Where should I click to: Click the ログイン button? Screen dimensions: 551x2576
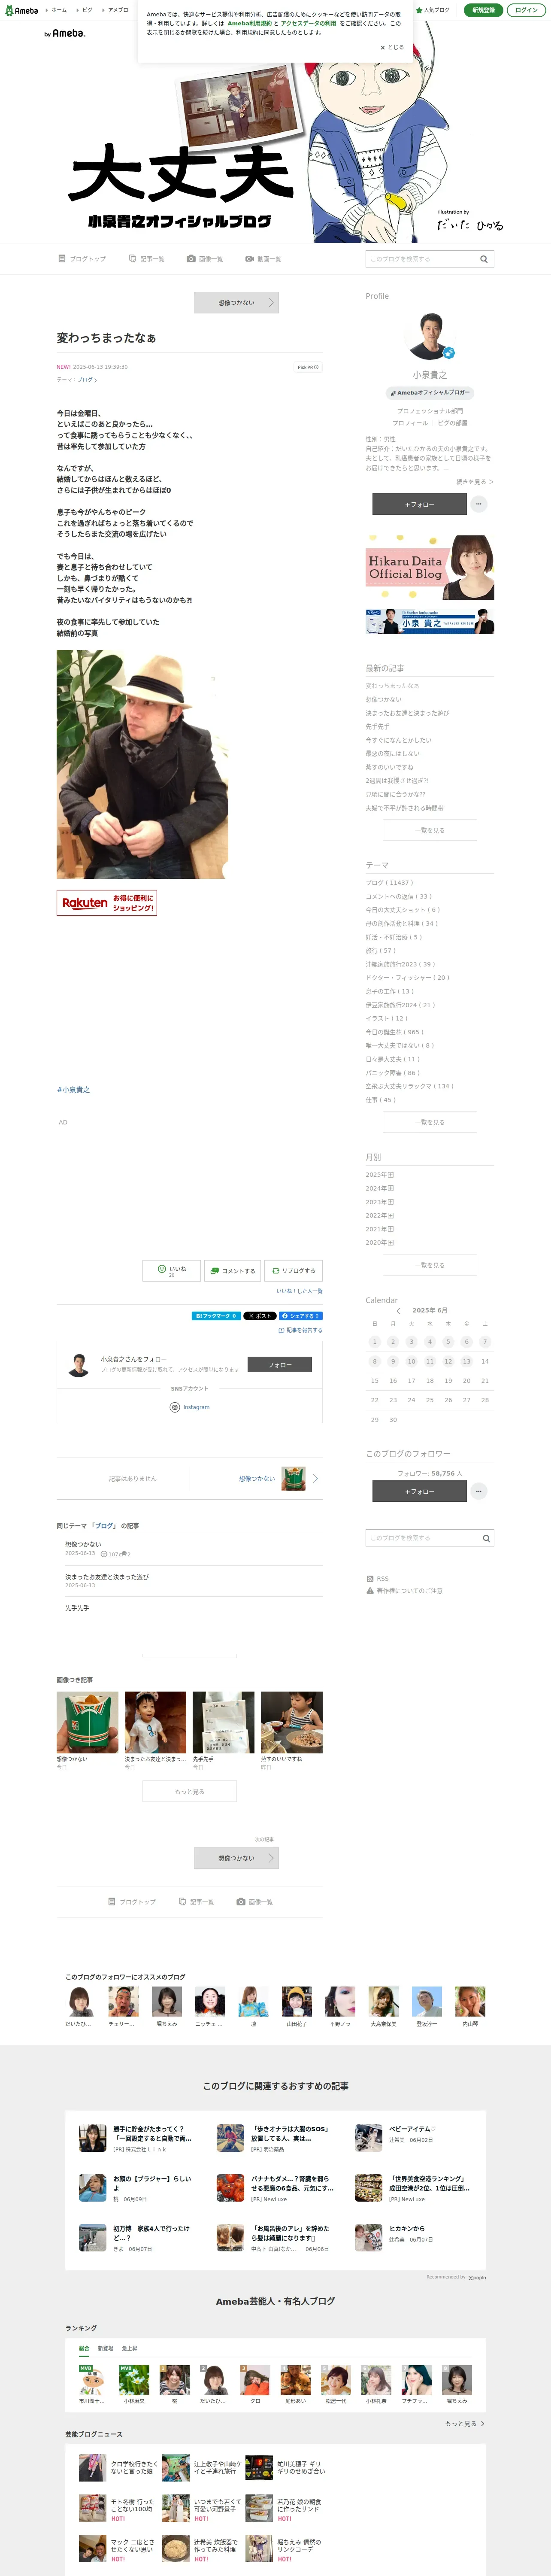pos(526,10)
